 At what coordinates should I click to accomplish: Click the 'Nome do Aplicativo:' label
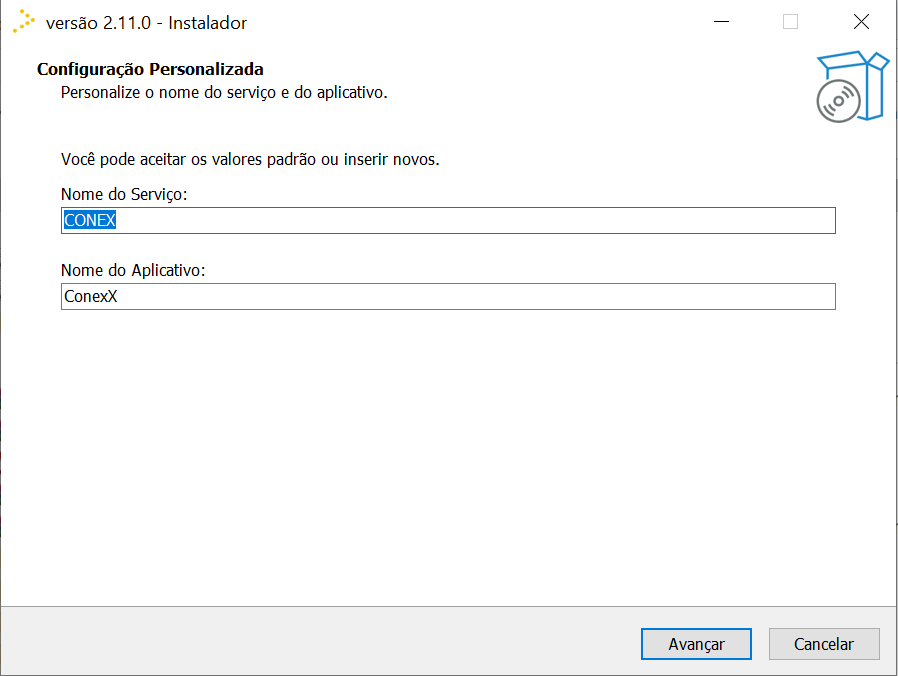pos(133,271)
